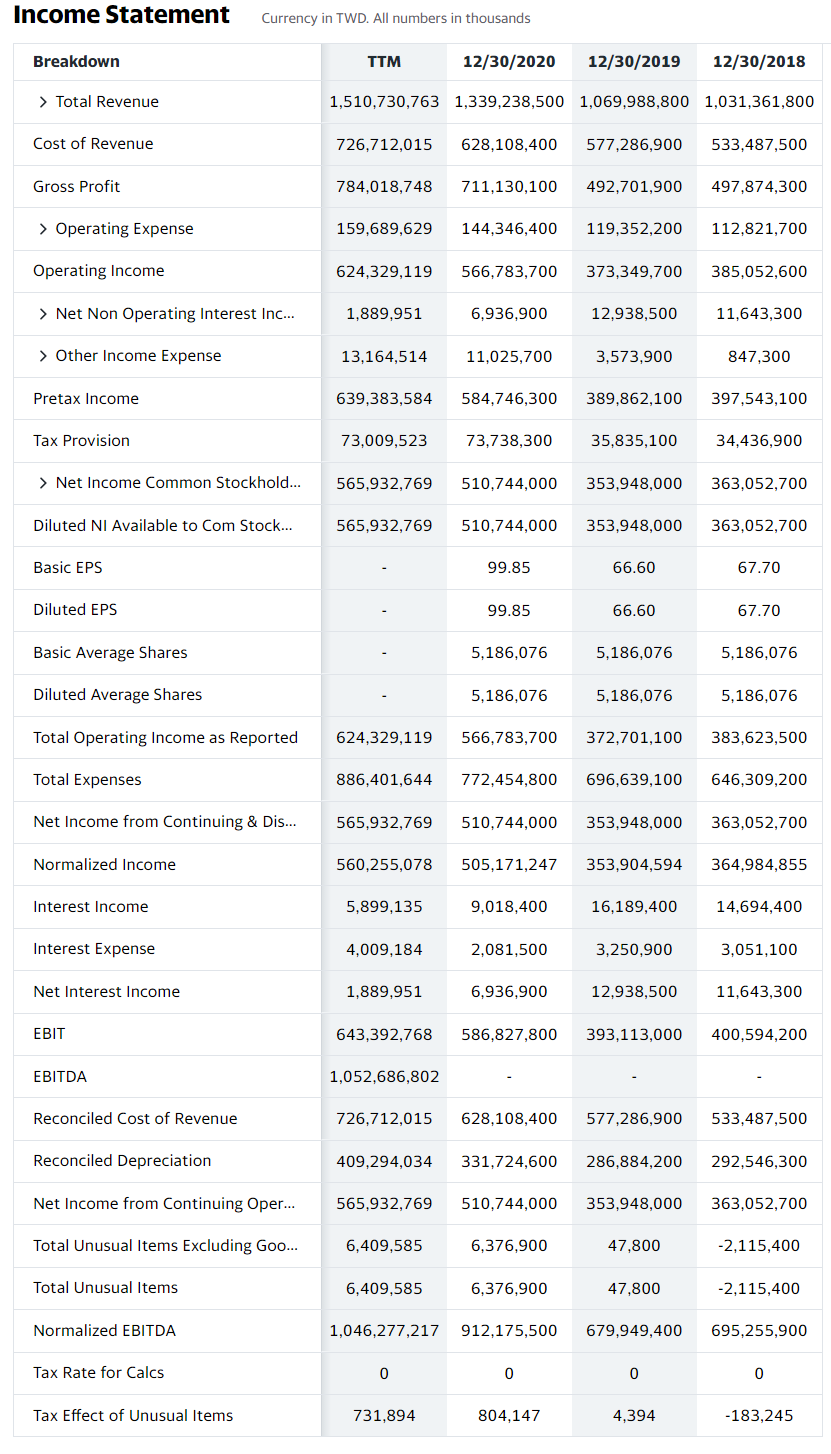831x1454 pixels.
Task: Click the EBIT row label
Action: click(x=49, y=1034)
